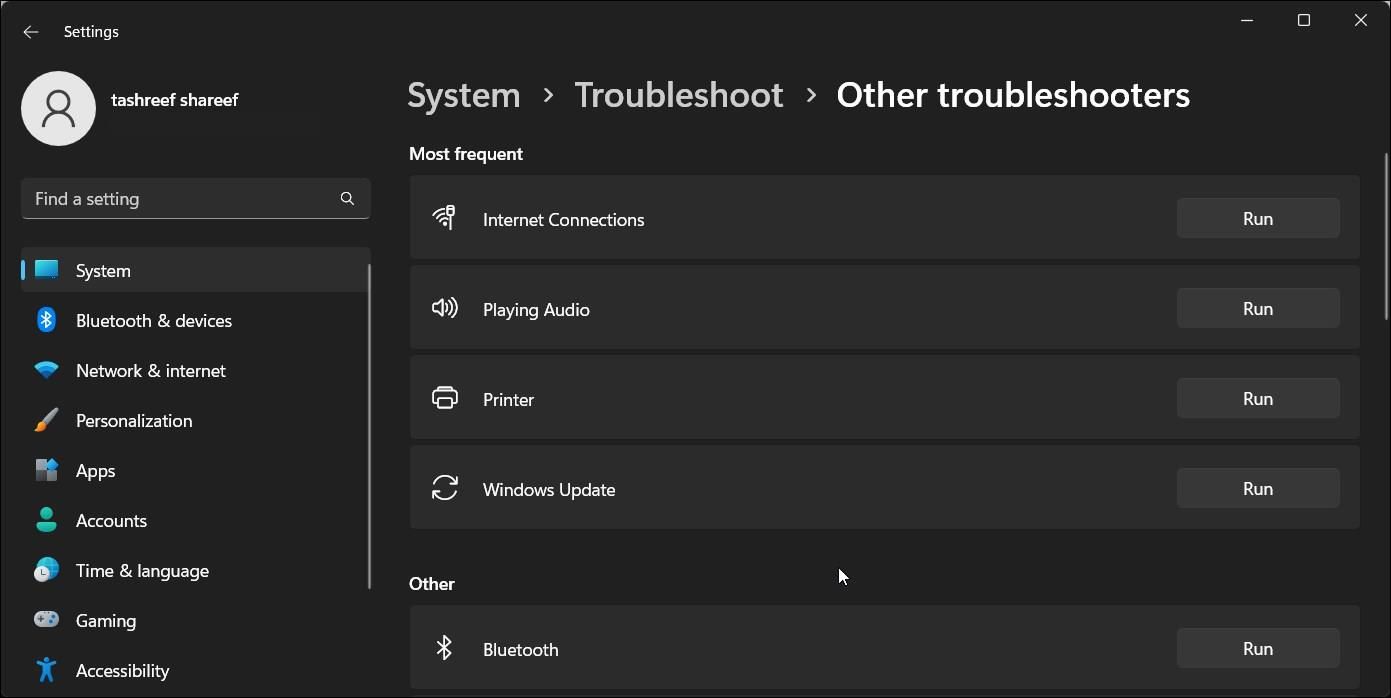Run the Bluetooth troubleshooter
Screen dimensions: 1391x698
tap(1257, 648)
